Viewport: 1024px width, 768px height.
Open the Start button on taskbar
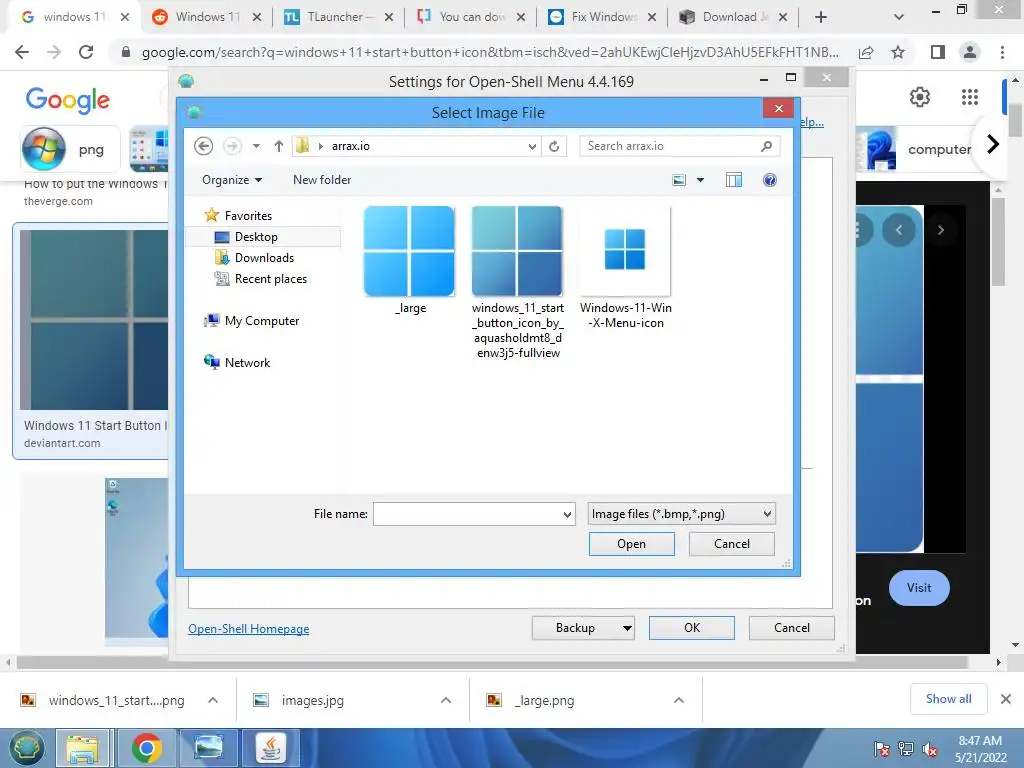point(26,748)
